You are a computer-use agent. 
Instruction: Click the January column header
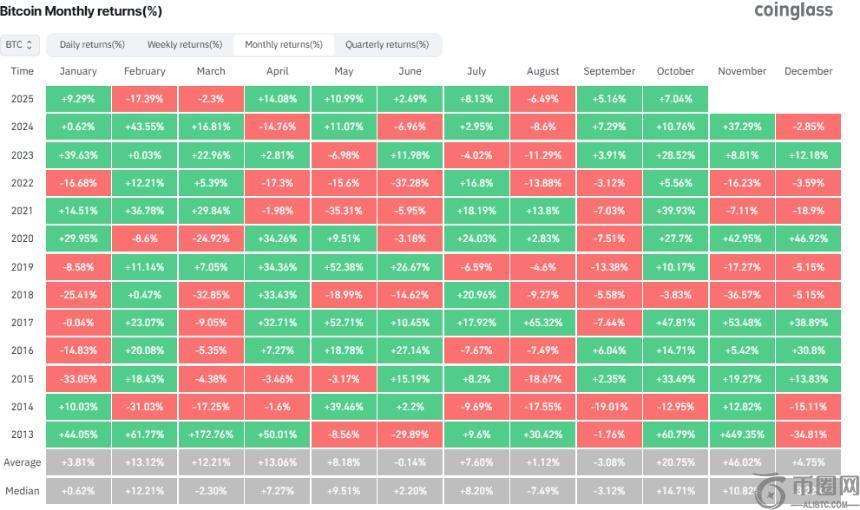point(78,71)
